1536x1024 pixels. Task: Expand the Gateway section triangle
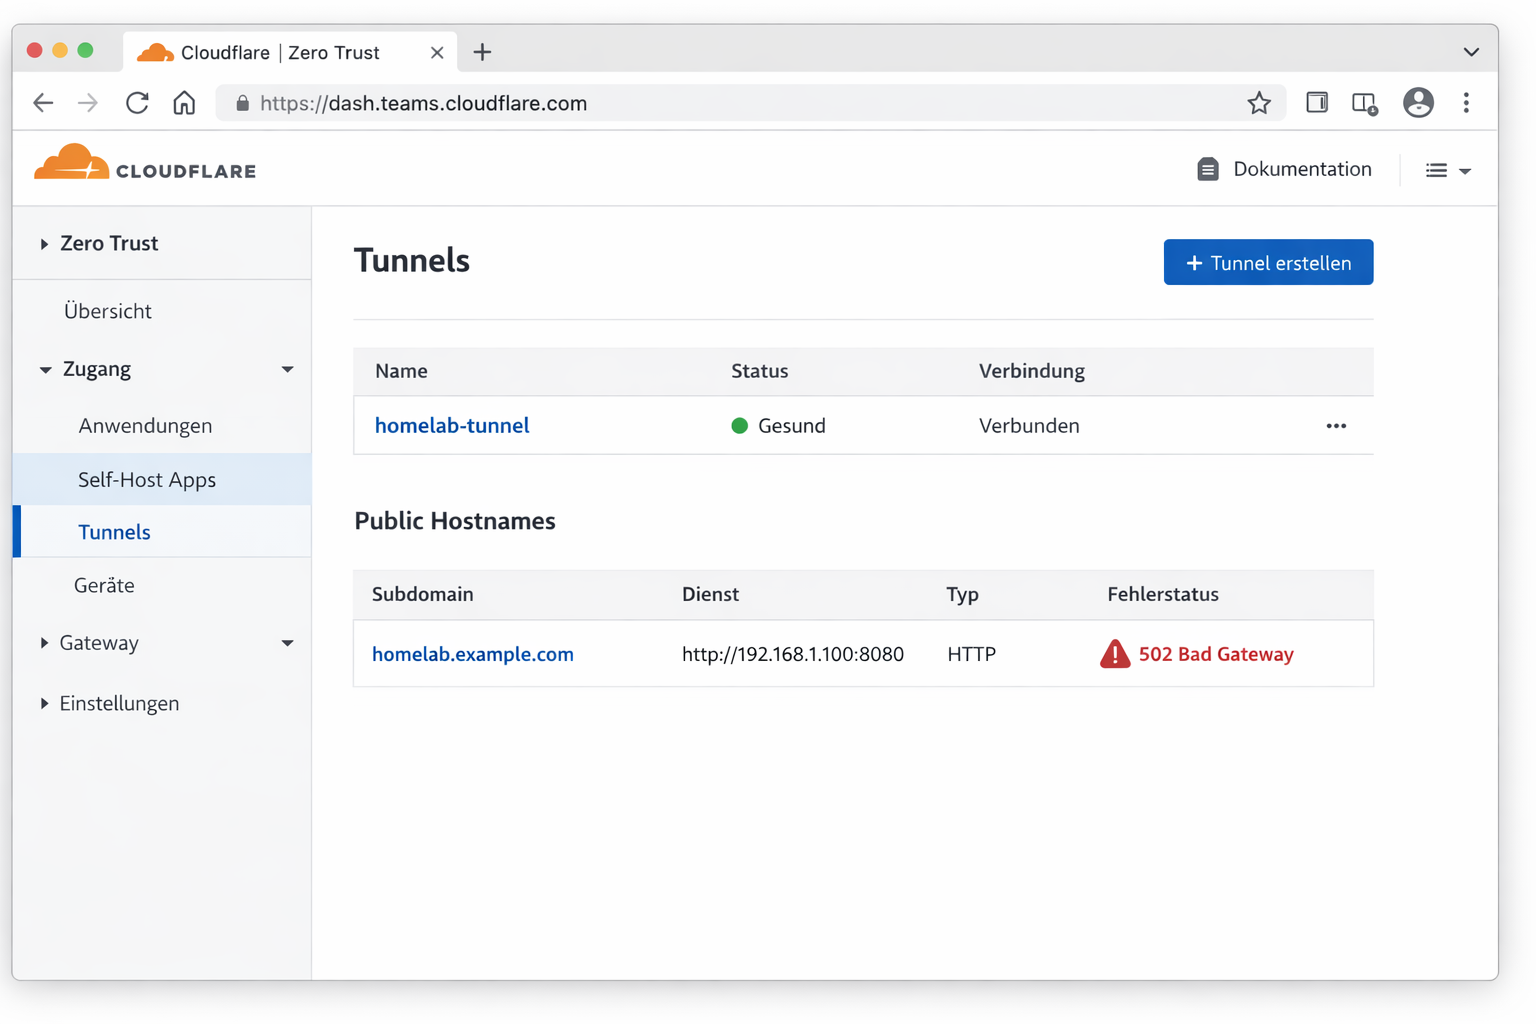(44, 643)
